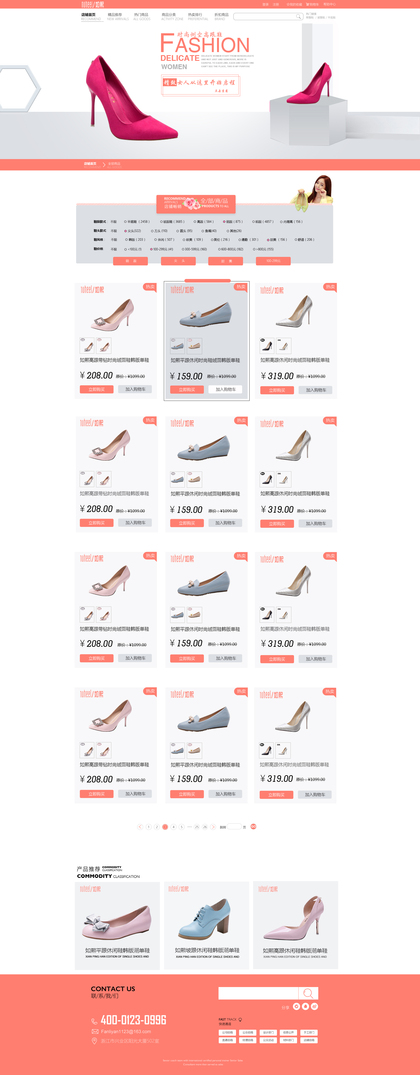Click the buy now button under ¥208.00 first product

[97, 389]
